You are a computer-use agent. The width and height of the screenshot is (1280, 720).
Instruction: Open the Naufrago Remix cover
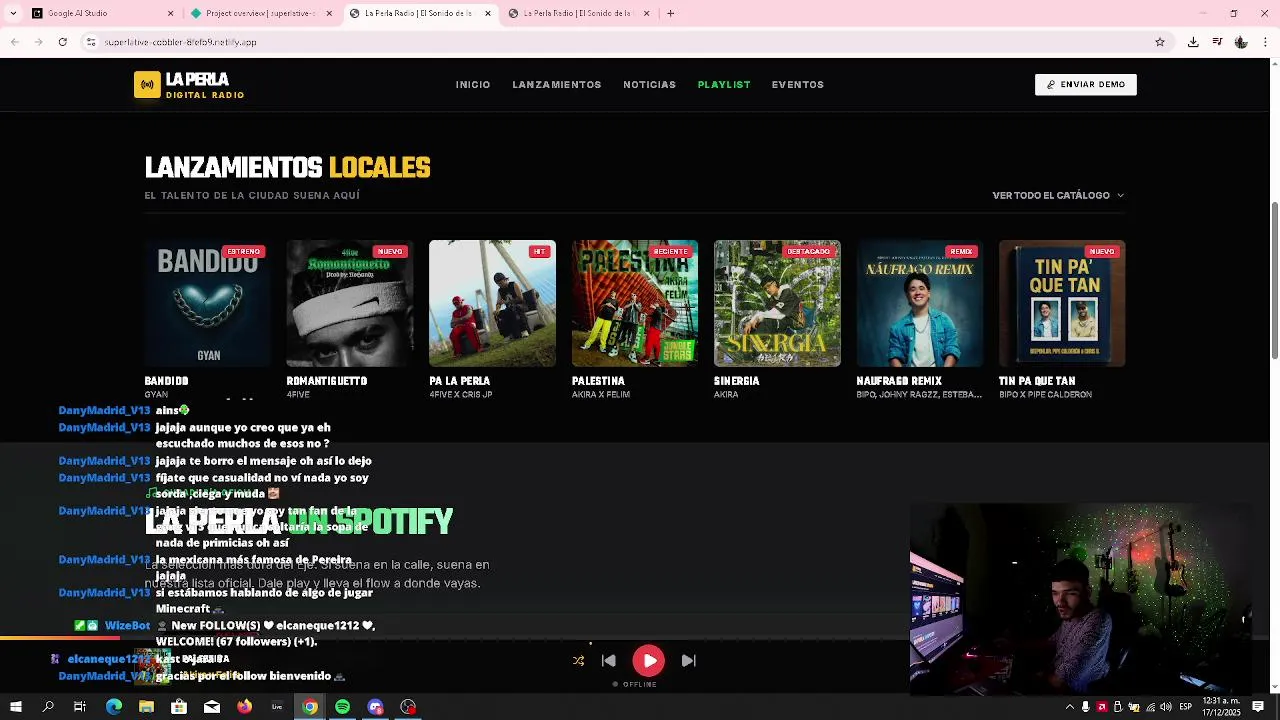point(920,303)
